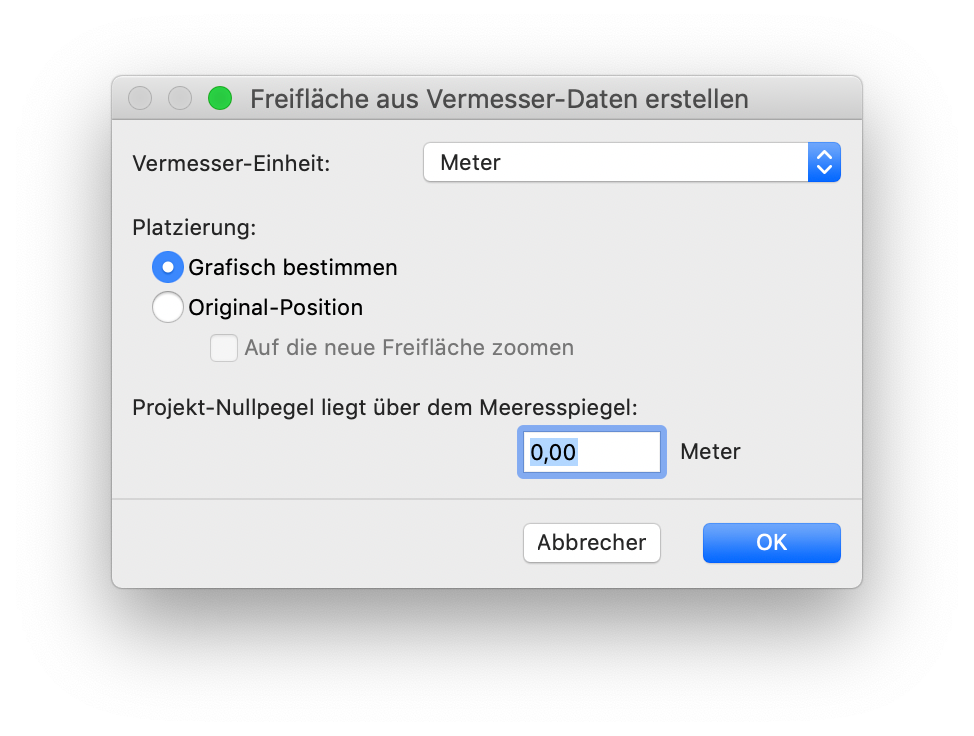
Task: Click the blue up-down arrows of the unit selector
Action: (x=824, y=162)
